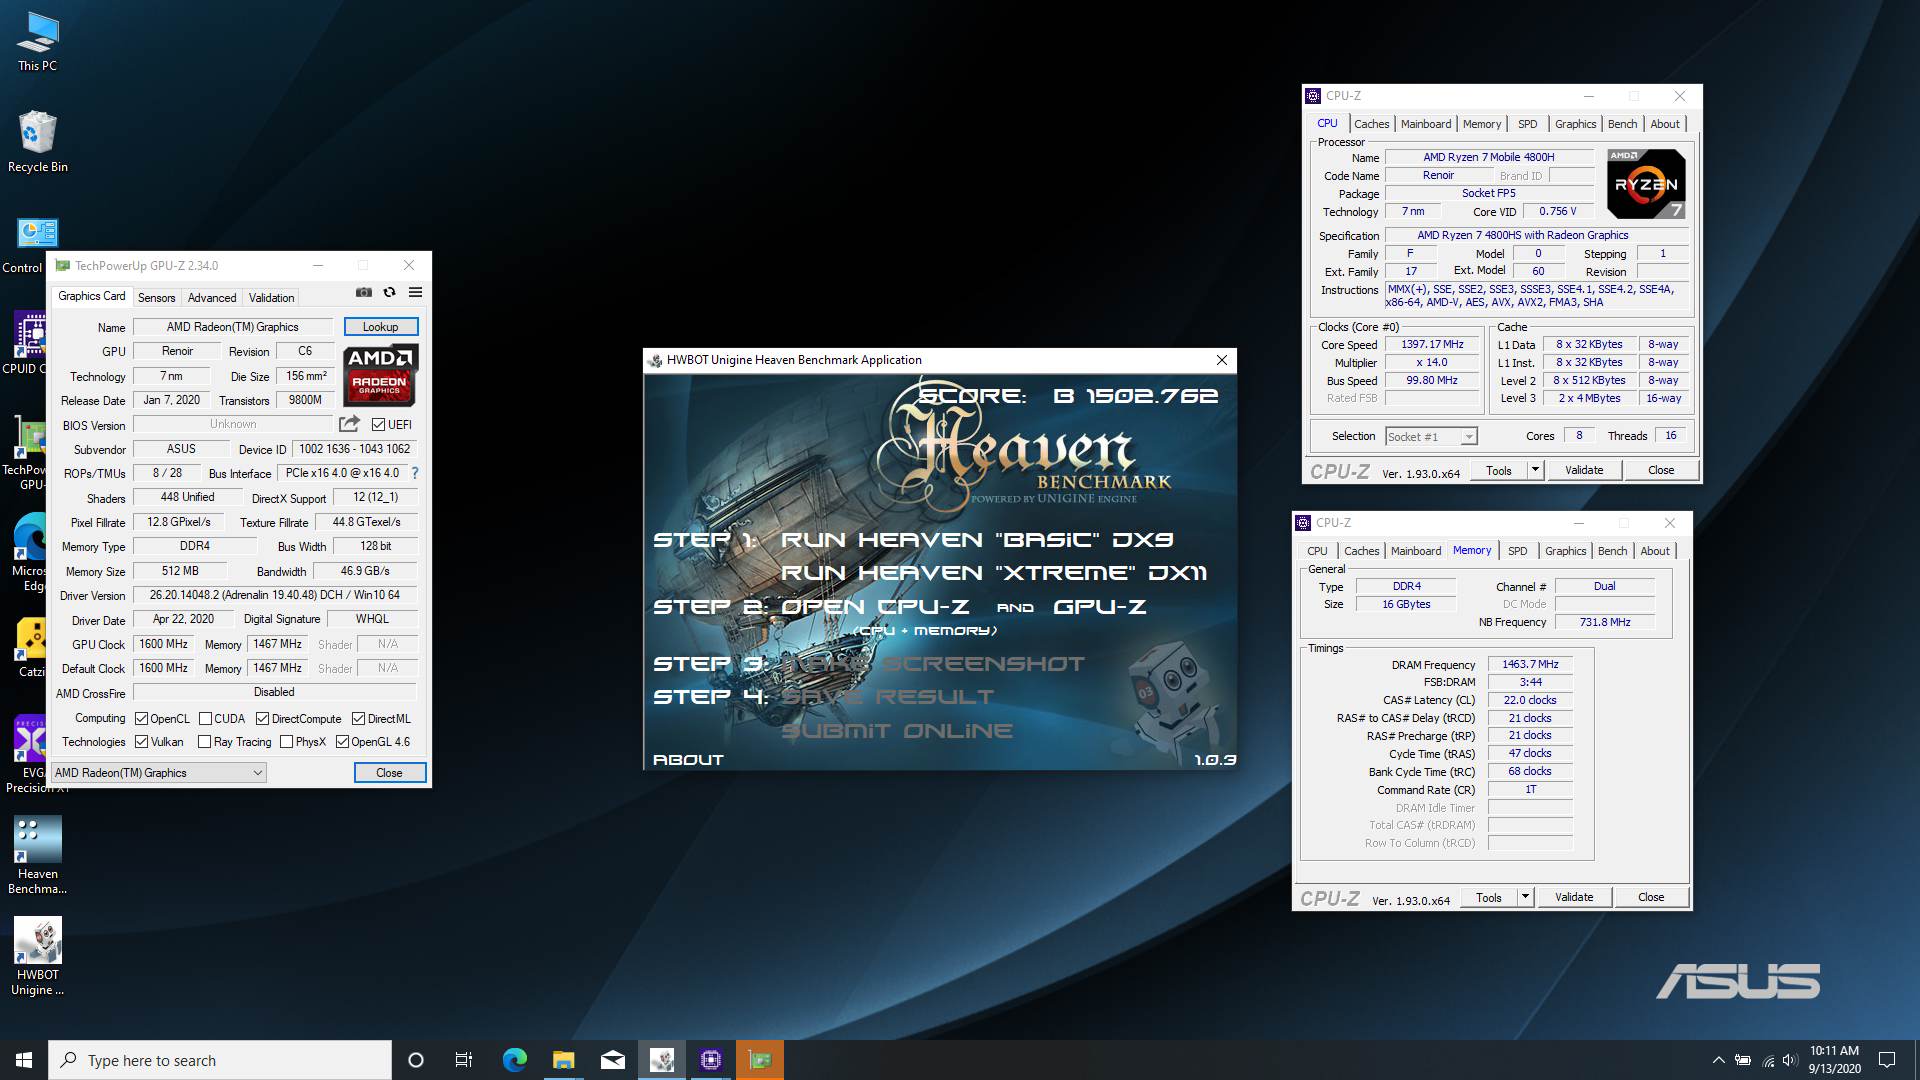This screenshot has width=1920, height=1080.
Task: Open Graphics tab in bottom CPU-Z window
Action: coord(1565,551)
